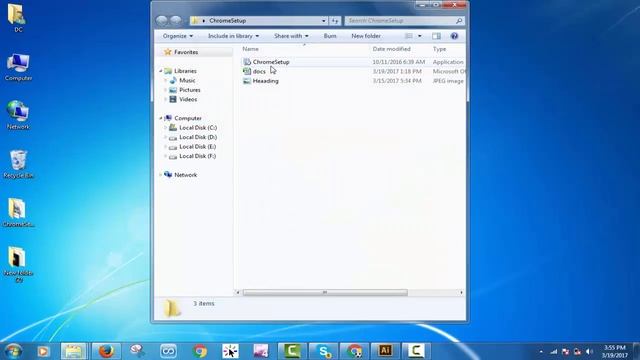Image resolution: width=640 pixels, height=360 pixels.
Task: Launch Windows Media Player from taskbar
Action: point(43,351)
